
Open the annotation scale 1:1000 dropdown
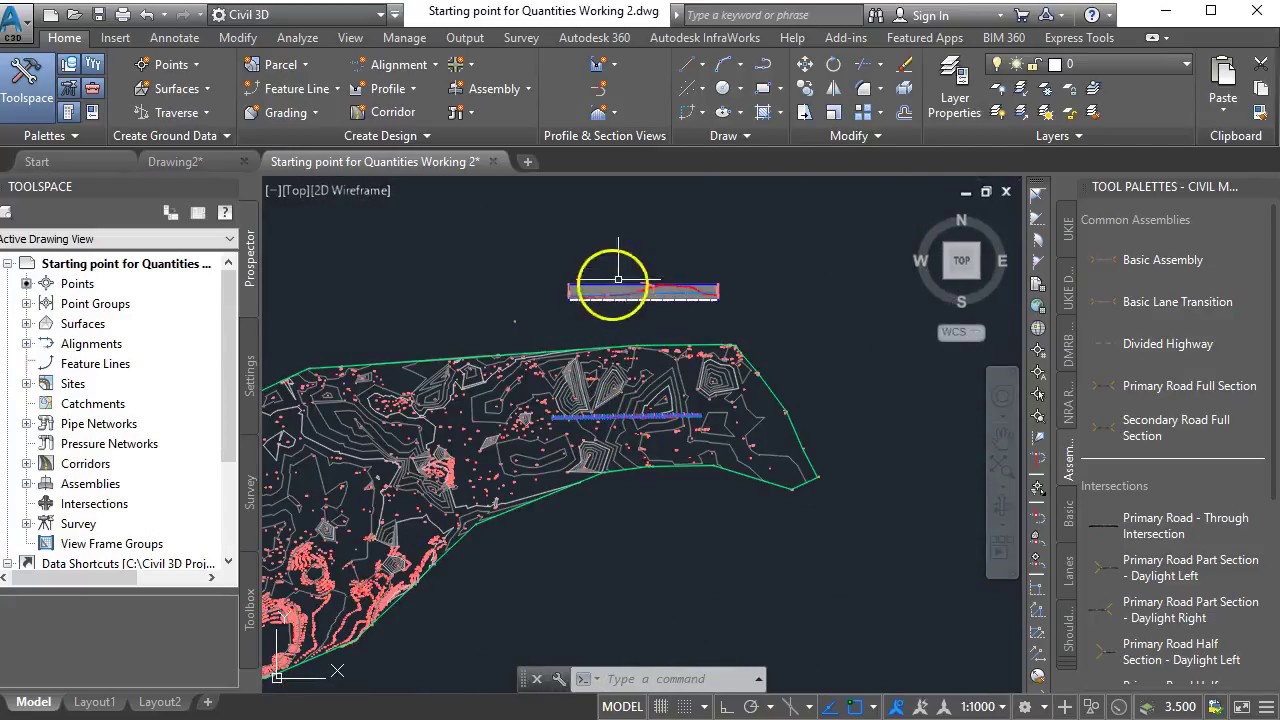(984, 706)
